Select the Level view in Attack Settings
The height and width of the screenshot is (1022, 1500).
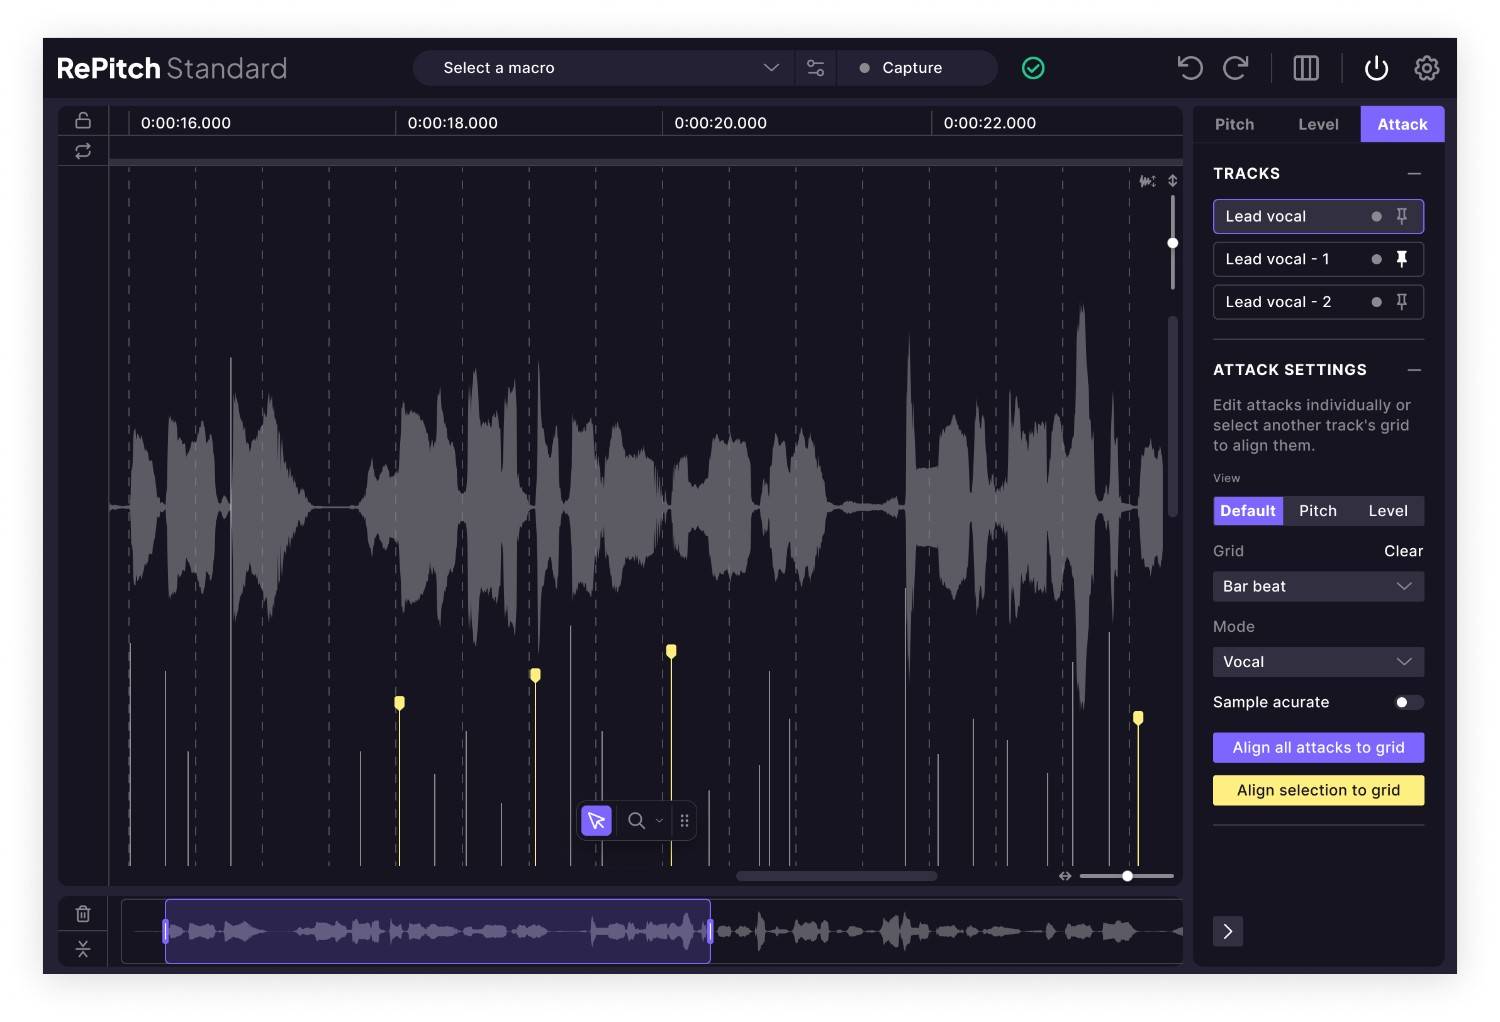point(1388,510)
